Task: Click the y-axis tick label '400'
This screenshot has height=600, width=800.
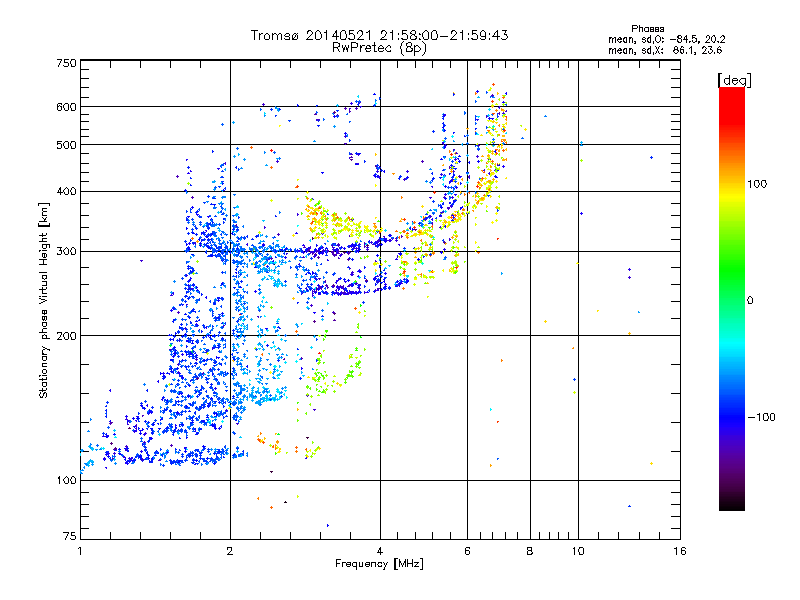Action: (x=66, y=192)
